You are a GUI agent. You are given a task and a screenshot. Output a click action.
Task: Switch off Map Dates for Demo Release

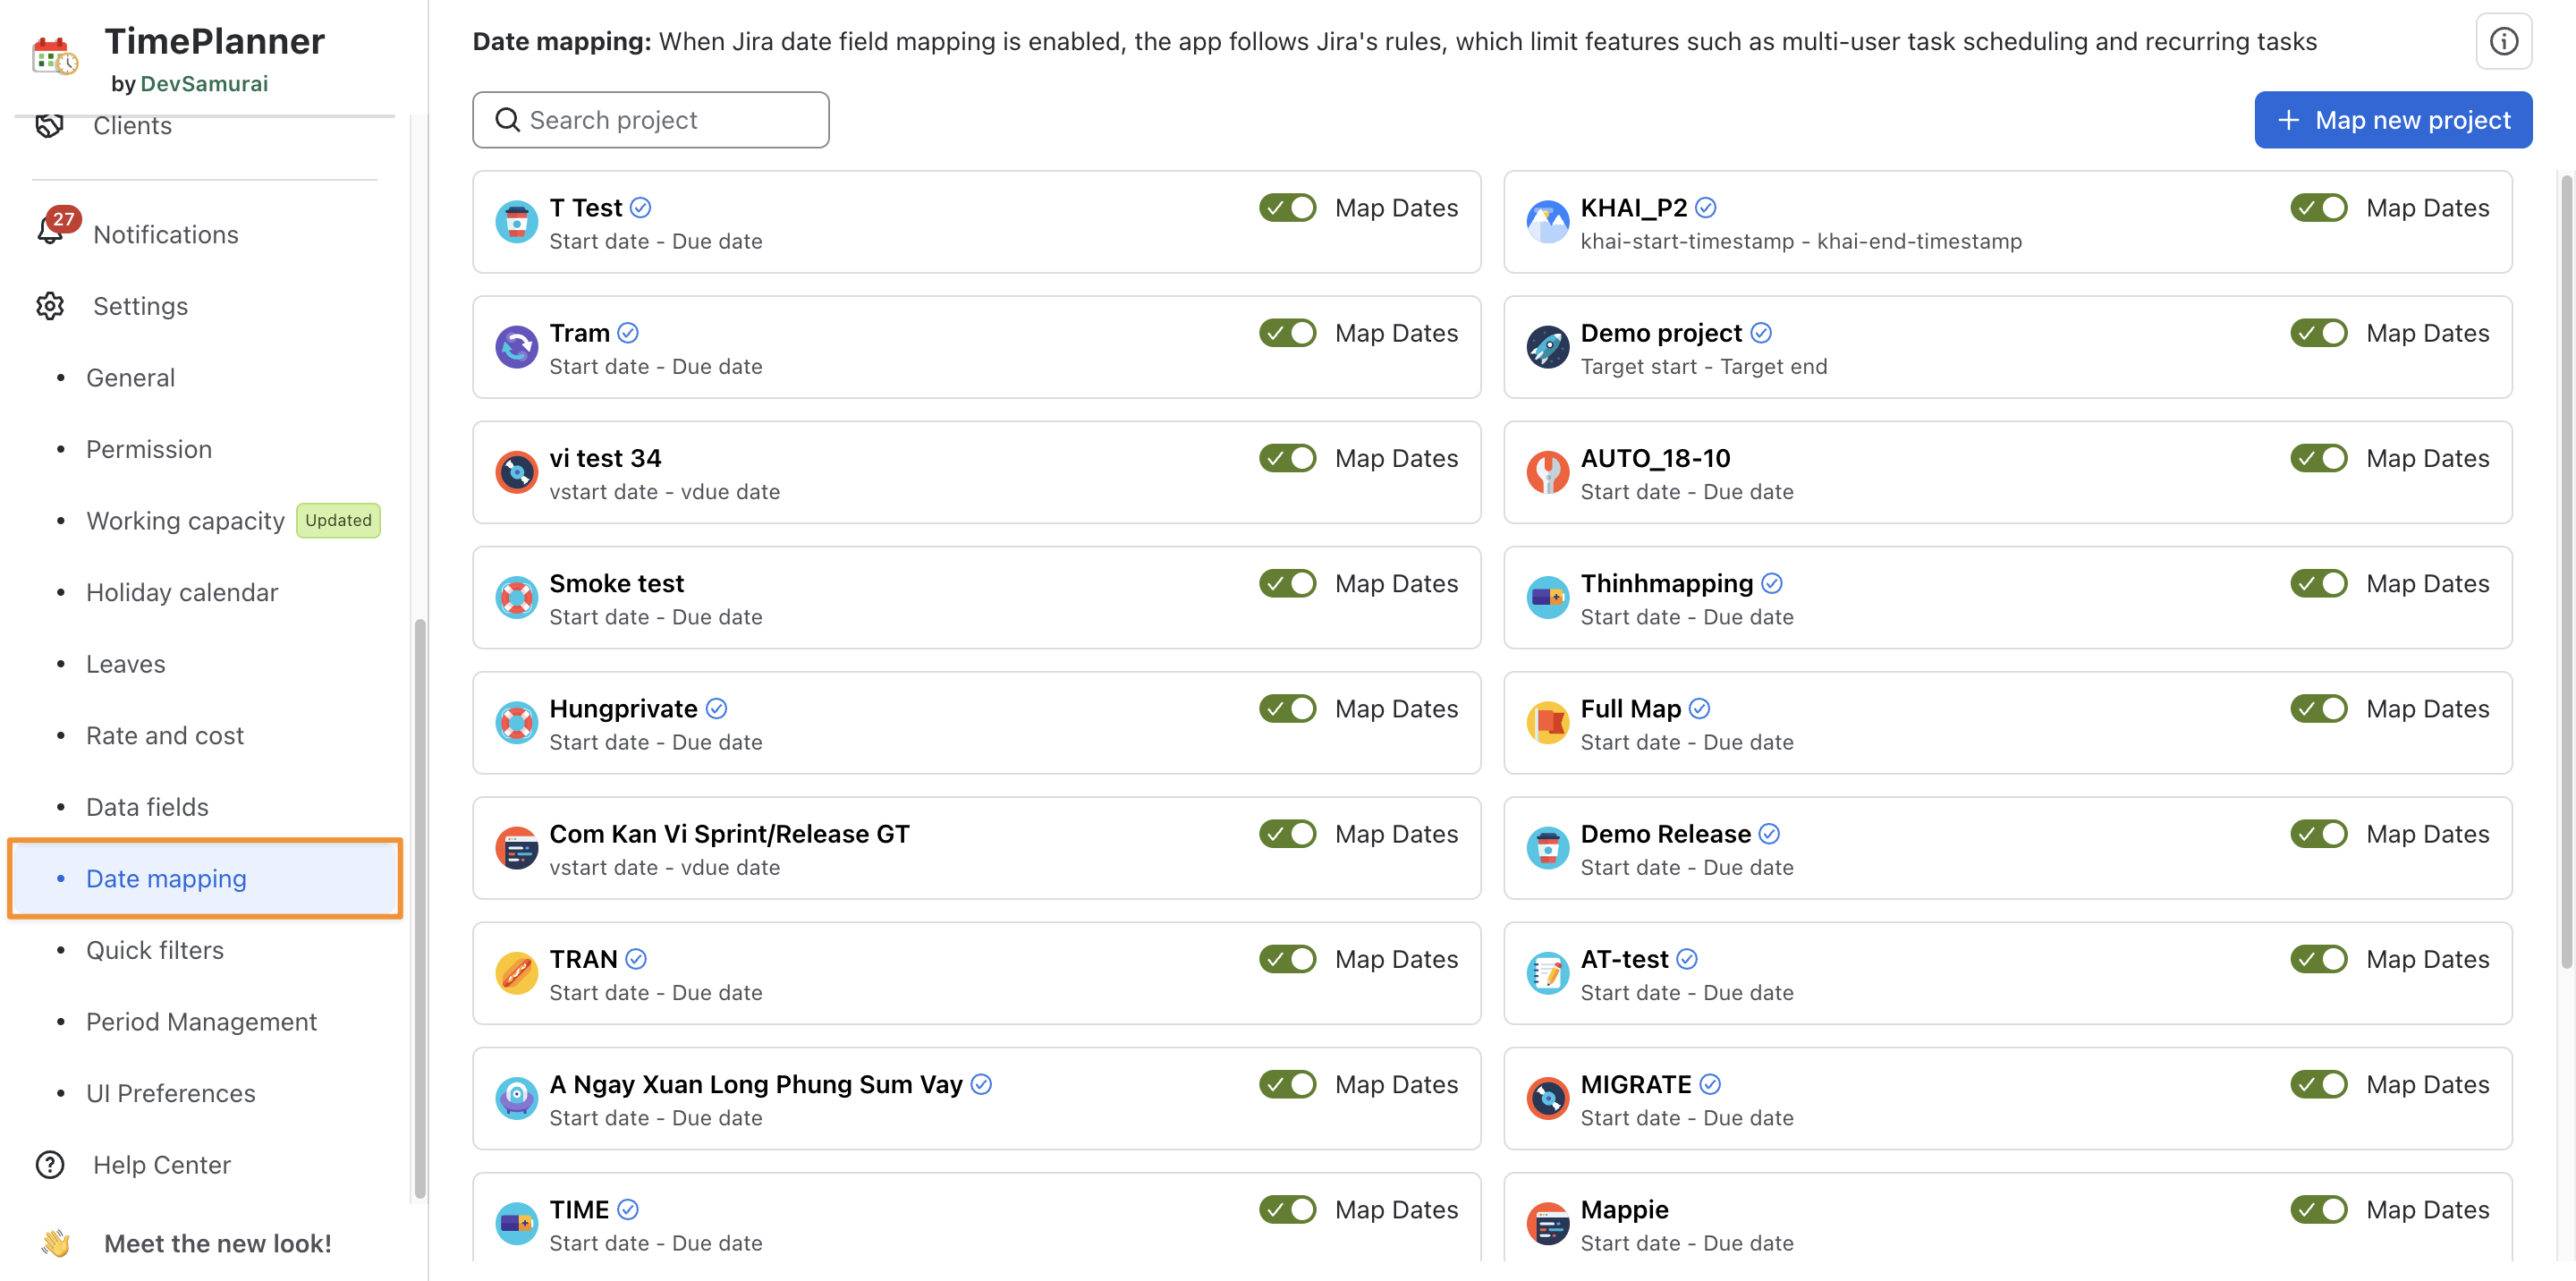2319,833
